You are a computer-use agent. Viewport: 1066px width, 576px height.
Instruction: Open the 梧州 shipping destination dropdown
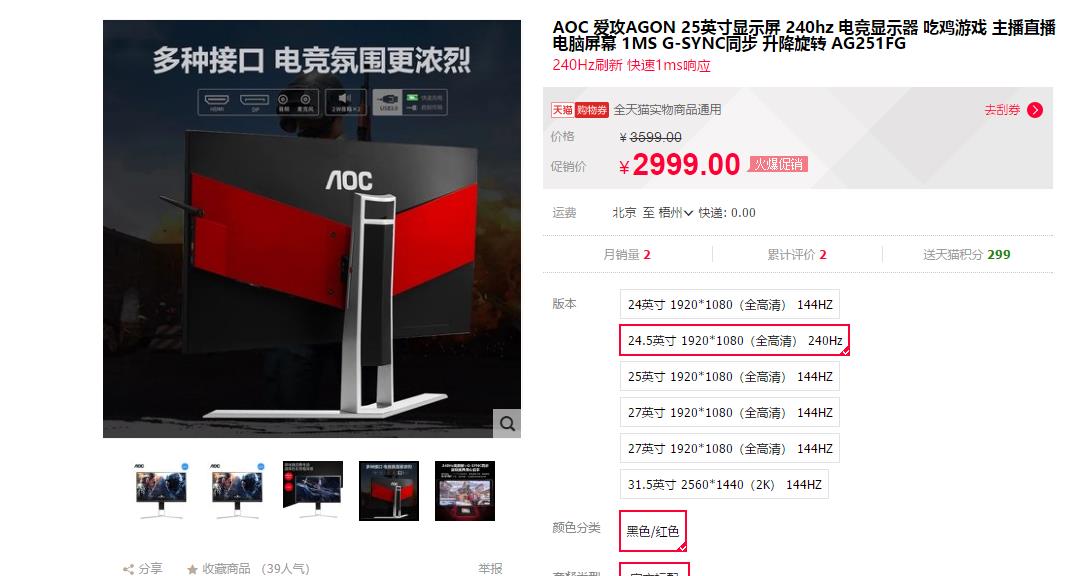point(675,213)
